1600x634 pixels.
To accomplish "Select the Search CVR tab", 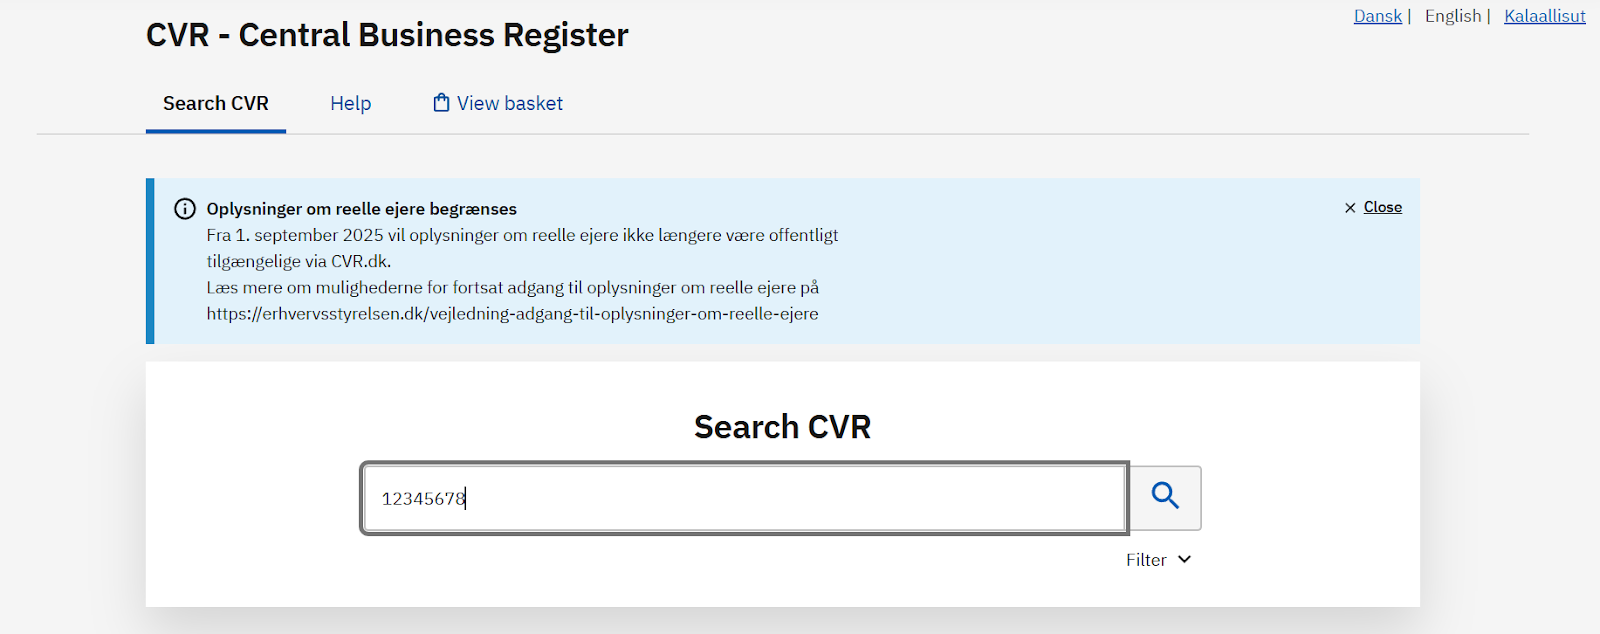I will tap(215, 102).
